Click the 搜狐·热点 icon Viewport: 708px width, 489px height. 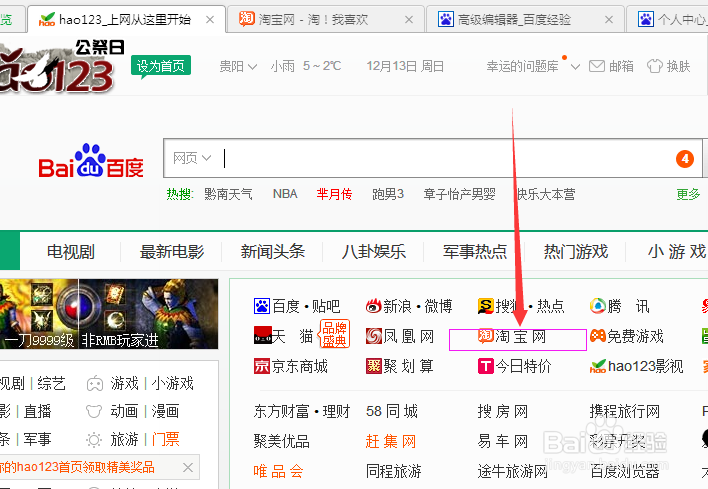click(485, 306)
